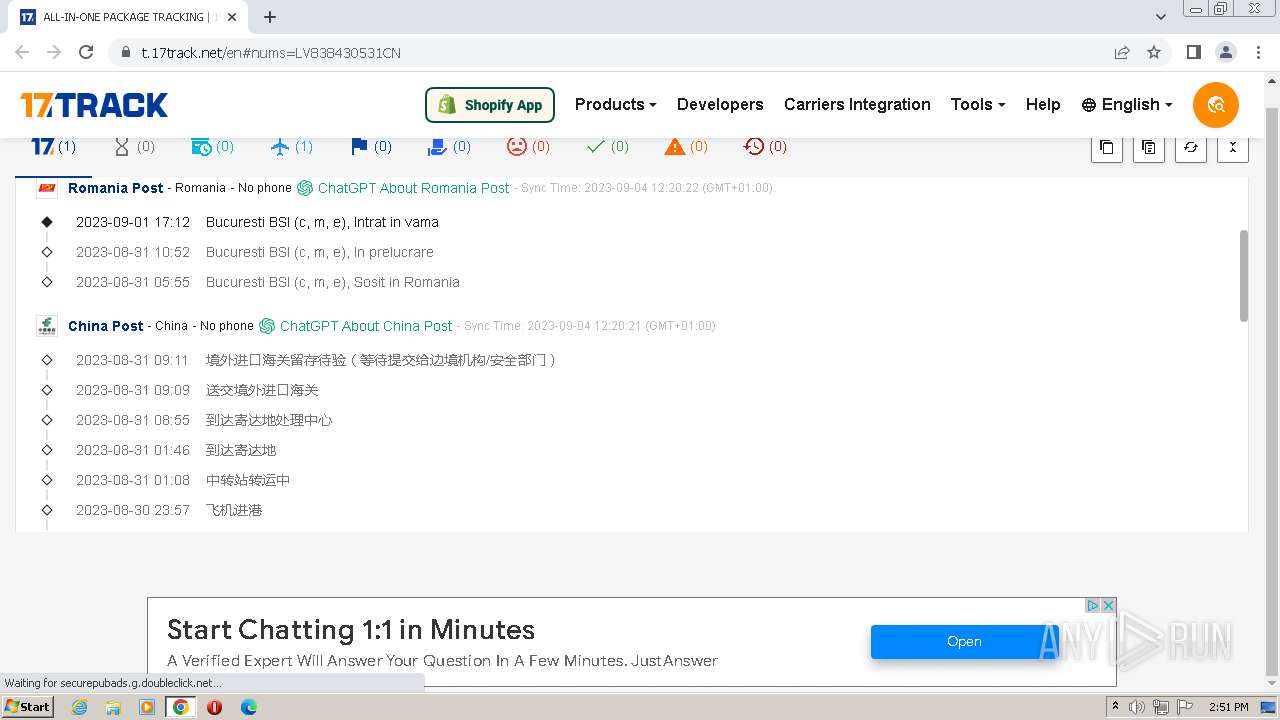Viewport: 1280px width, 720px height.
Task: Reload the page with the refresh button
Action: 86,52
